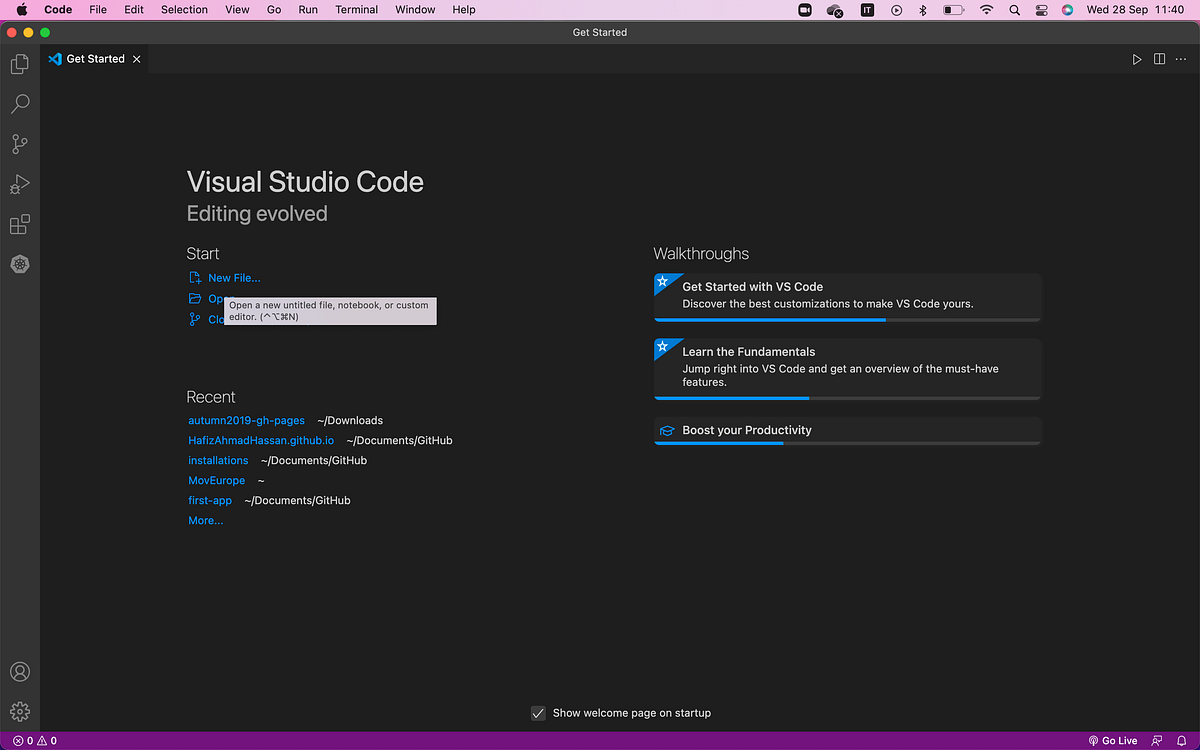Screen dimensions: 1200x750
Task: Open More recent projects link
Action: click(x=205, y=520)
